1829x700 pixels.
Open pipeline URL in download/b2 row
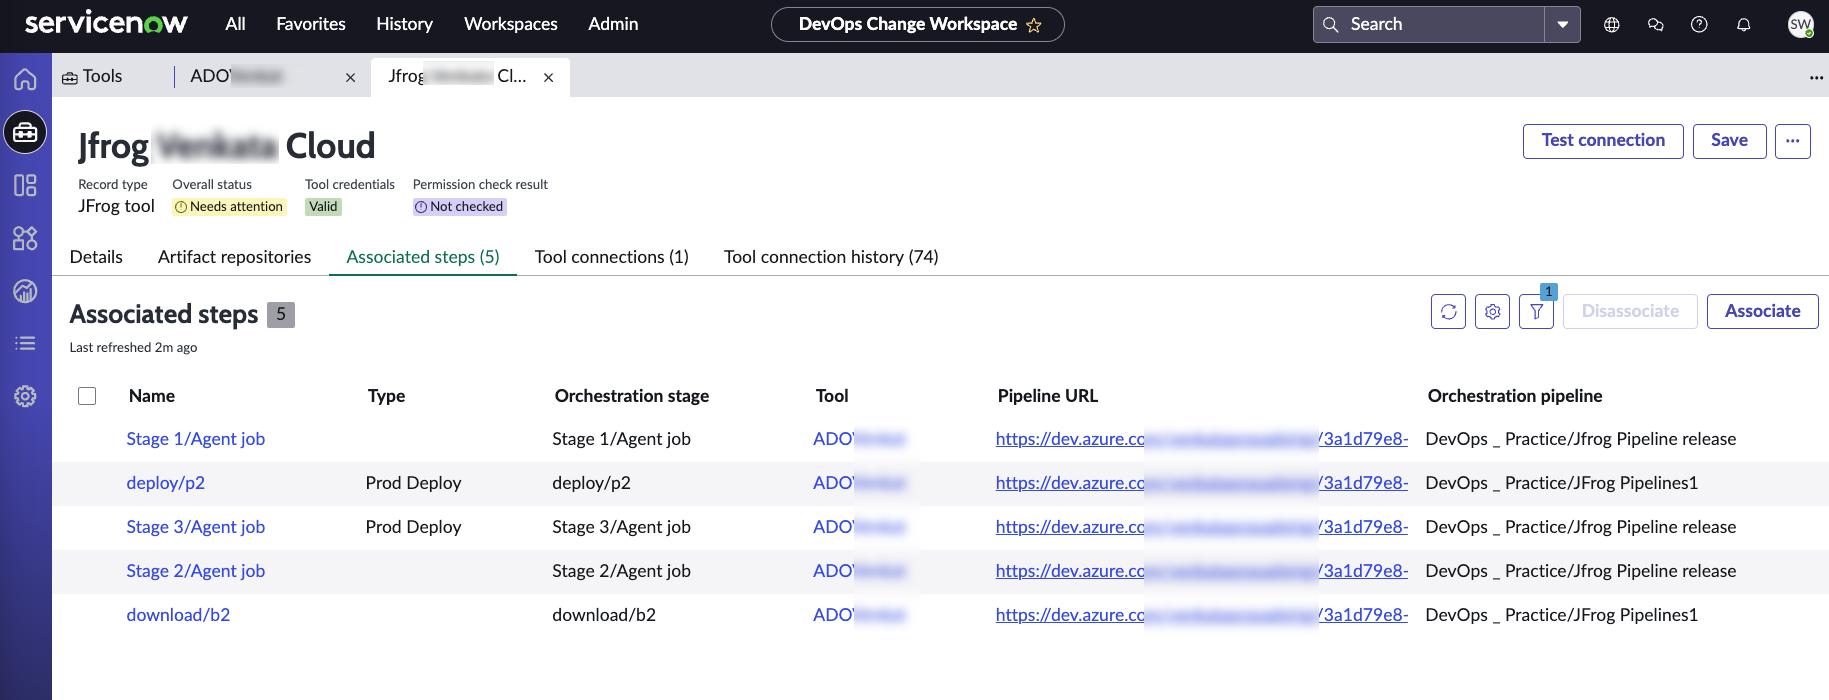click(x=1201, y=615)
